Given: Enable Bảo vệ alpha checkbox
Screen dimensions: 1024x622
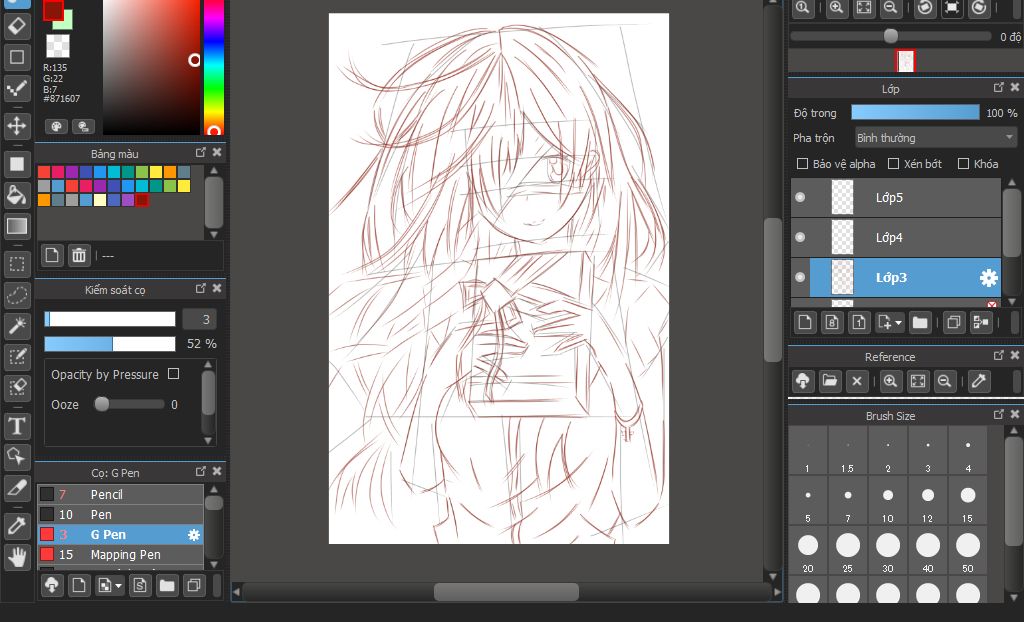Looking at the screenshot, I should (803, 163).
